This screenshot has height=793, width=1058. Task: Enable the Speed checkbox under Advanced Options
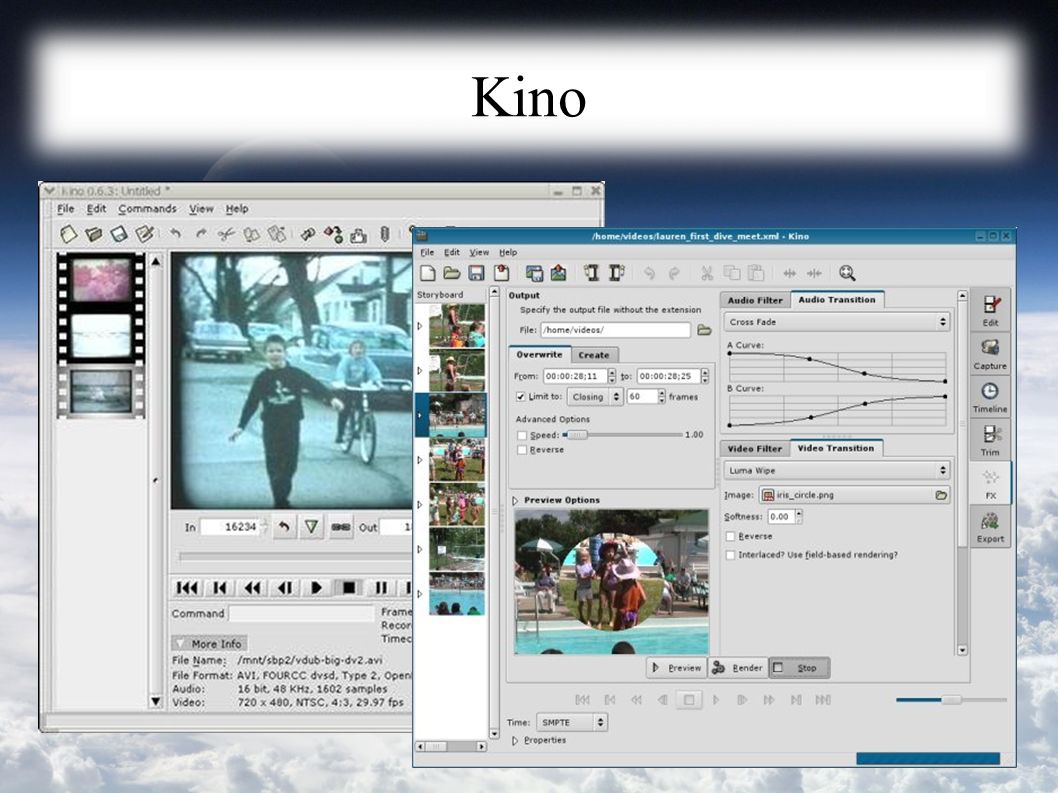point(522,435)
